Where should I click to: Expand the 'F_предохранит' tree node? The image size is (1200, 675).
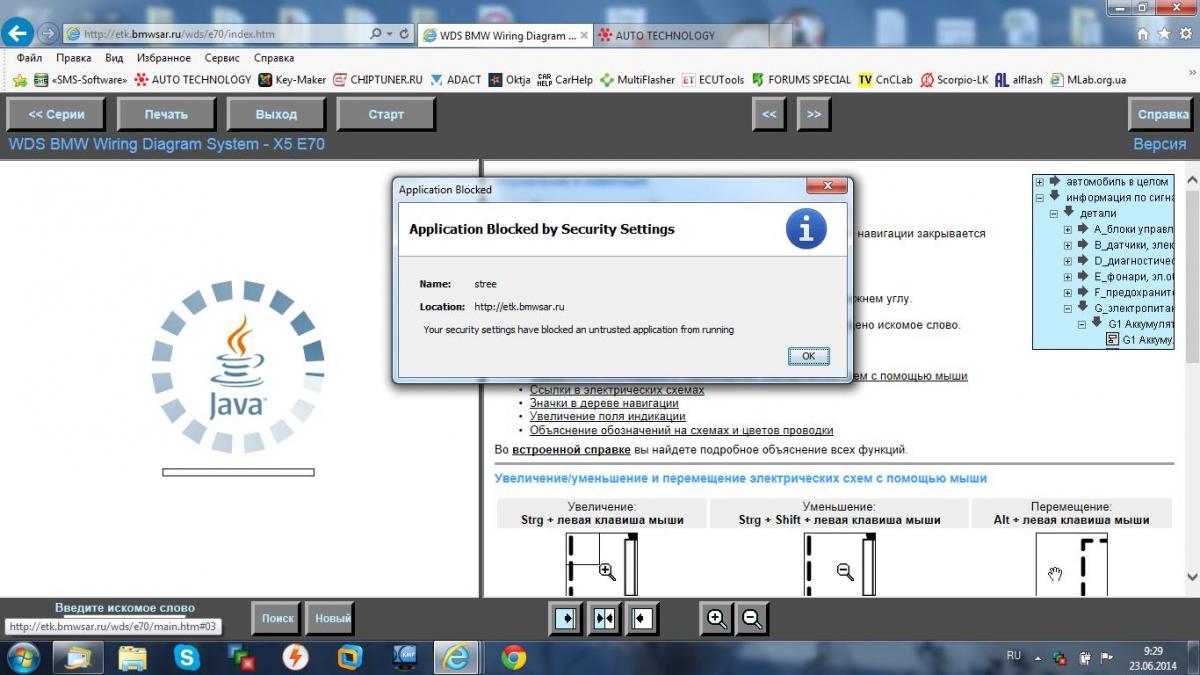tap(1068, 293)
